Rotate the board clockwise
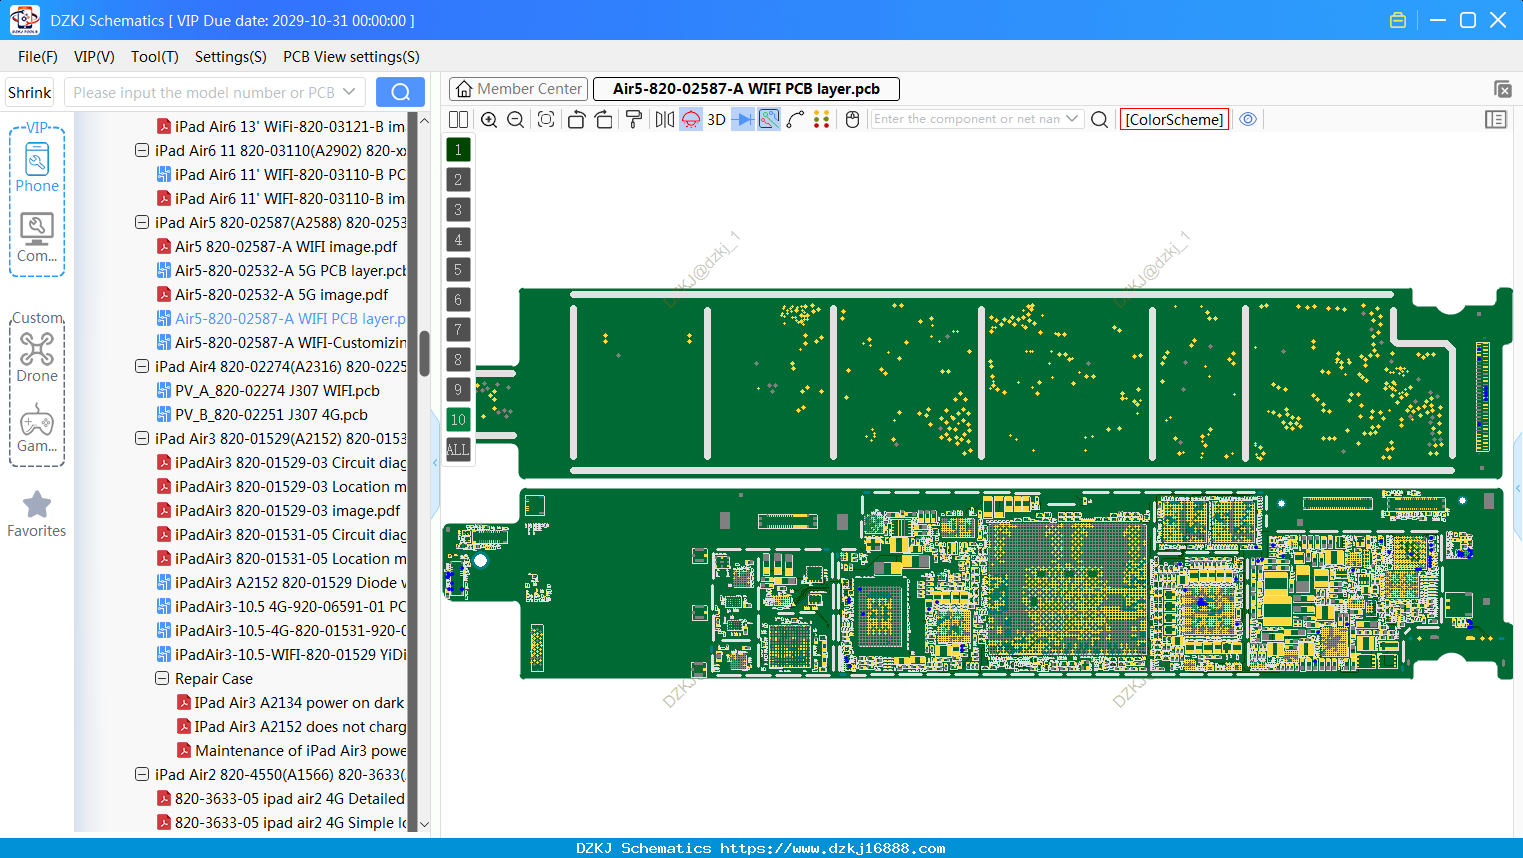This screenshot has width=1523, height=858. (x=604, y=119)
